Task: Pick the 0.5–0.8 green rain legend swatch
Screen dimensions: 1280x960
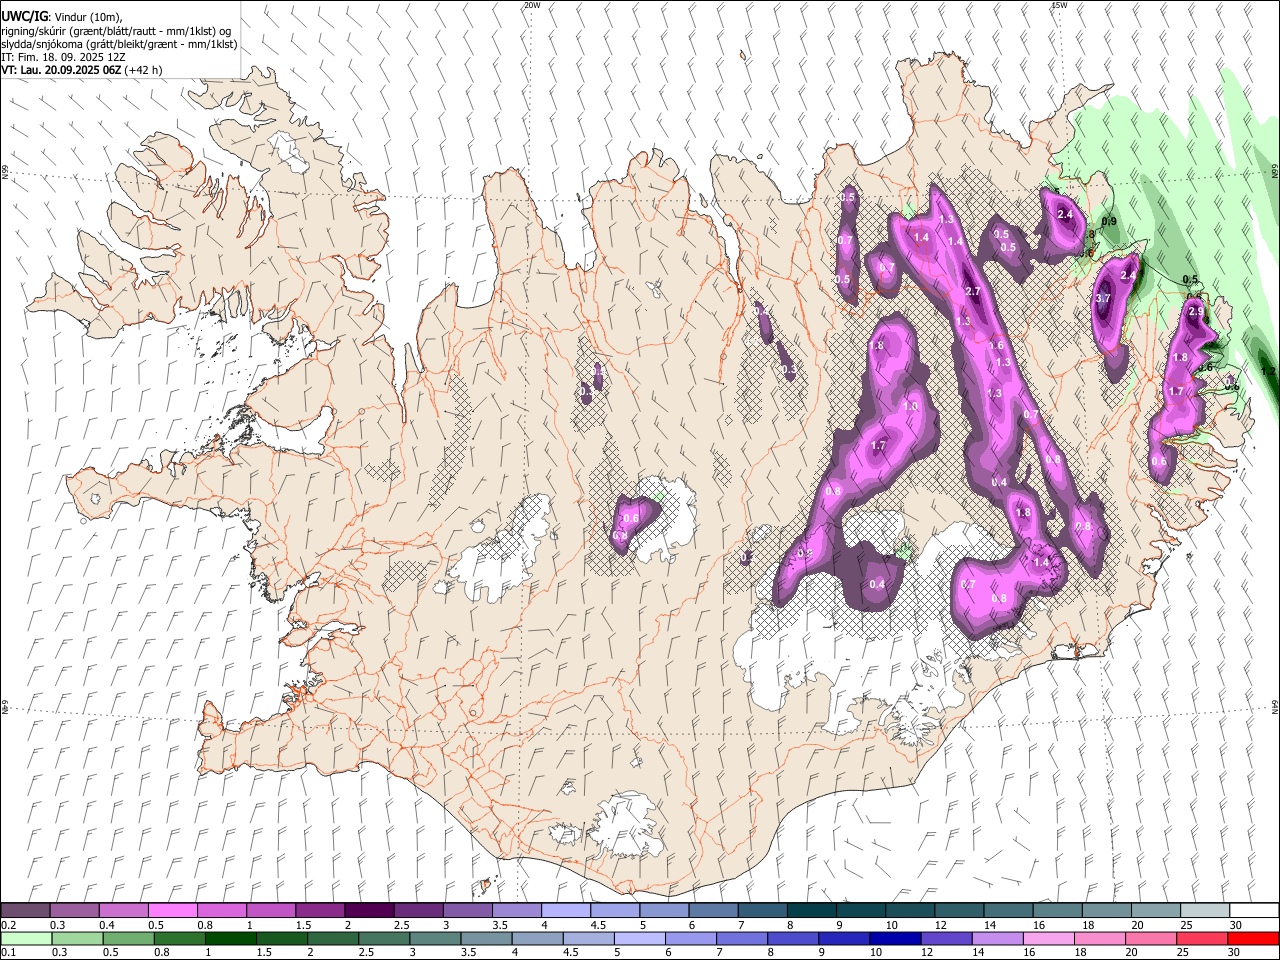Action: tap(128, 938)
